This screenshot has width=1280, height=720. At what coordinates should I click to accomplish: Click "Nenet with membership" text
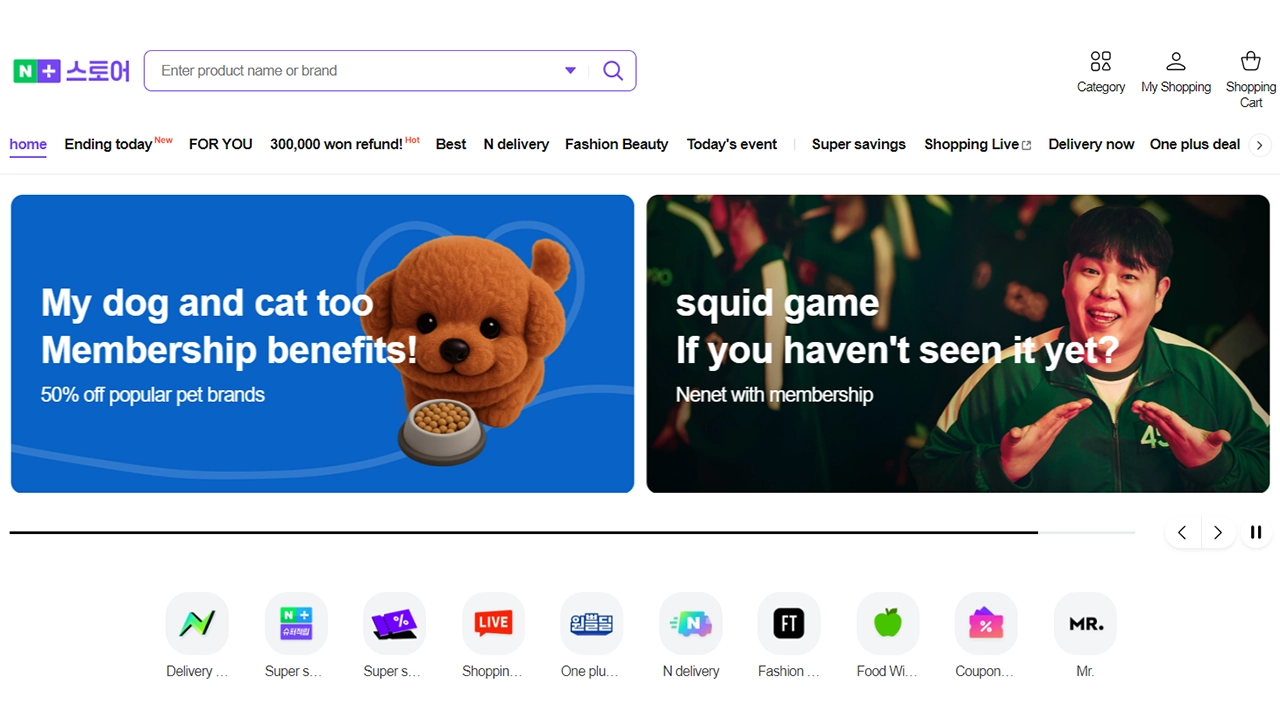pyautogui.click(x=775, y=395)
